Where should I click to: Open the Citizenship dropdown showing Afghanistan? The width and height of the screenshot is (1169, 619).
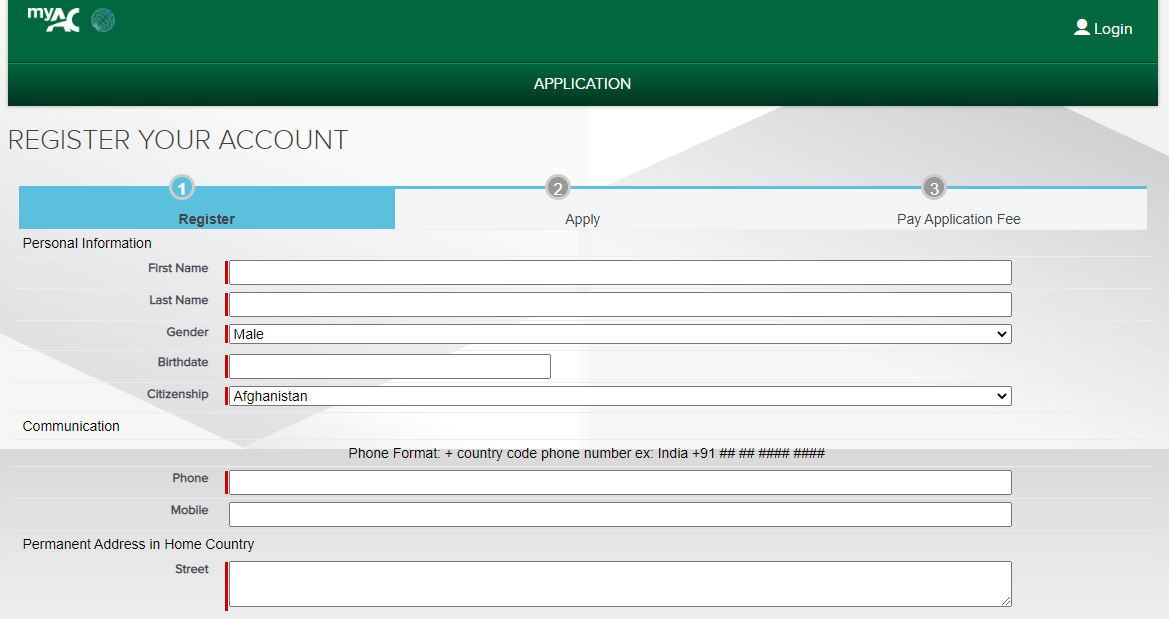pyautogui.click(x=618, y=396)
